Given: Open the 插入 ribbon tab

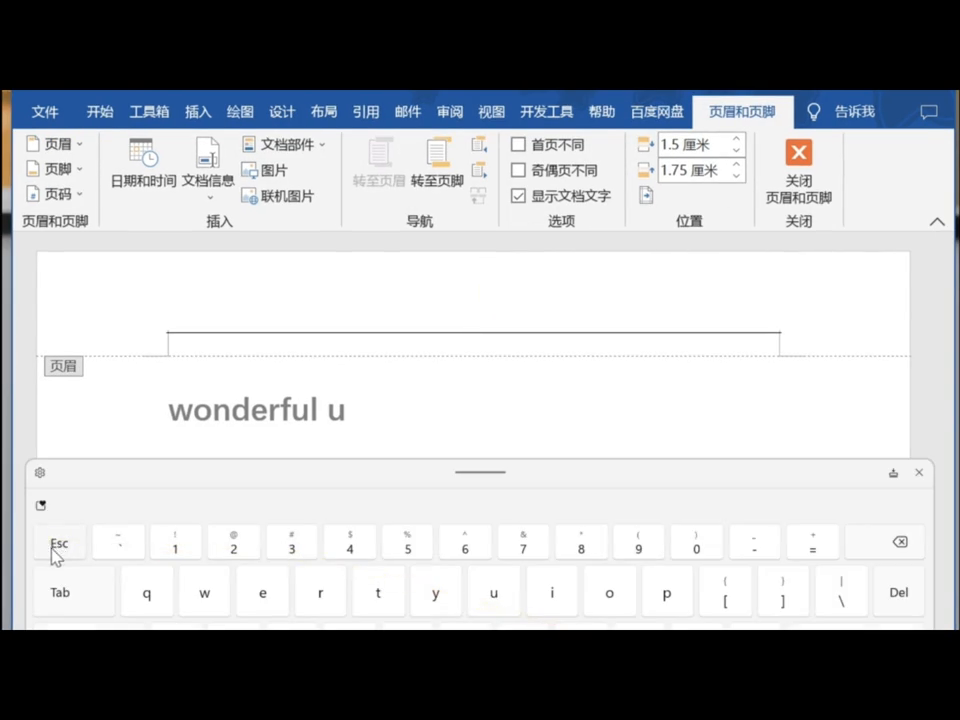Looking at the screenshot, I should click(x=198, y=111).
